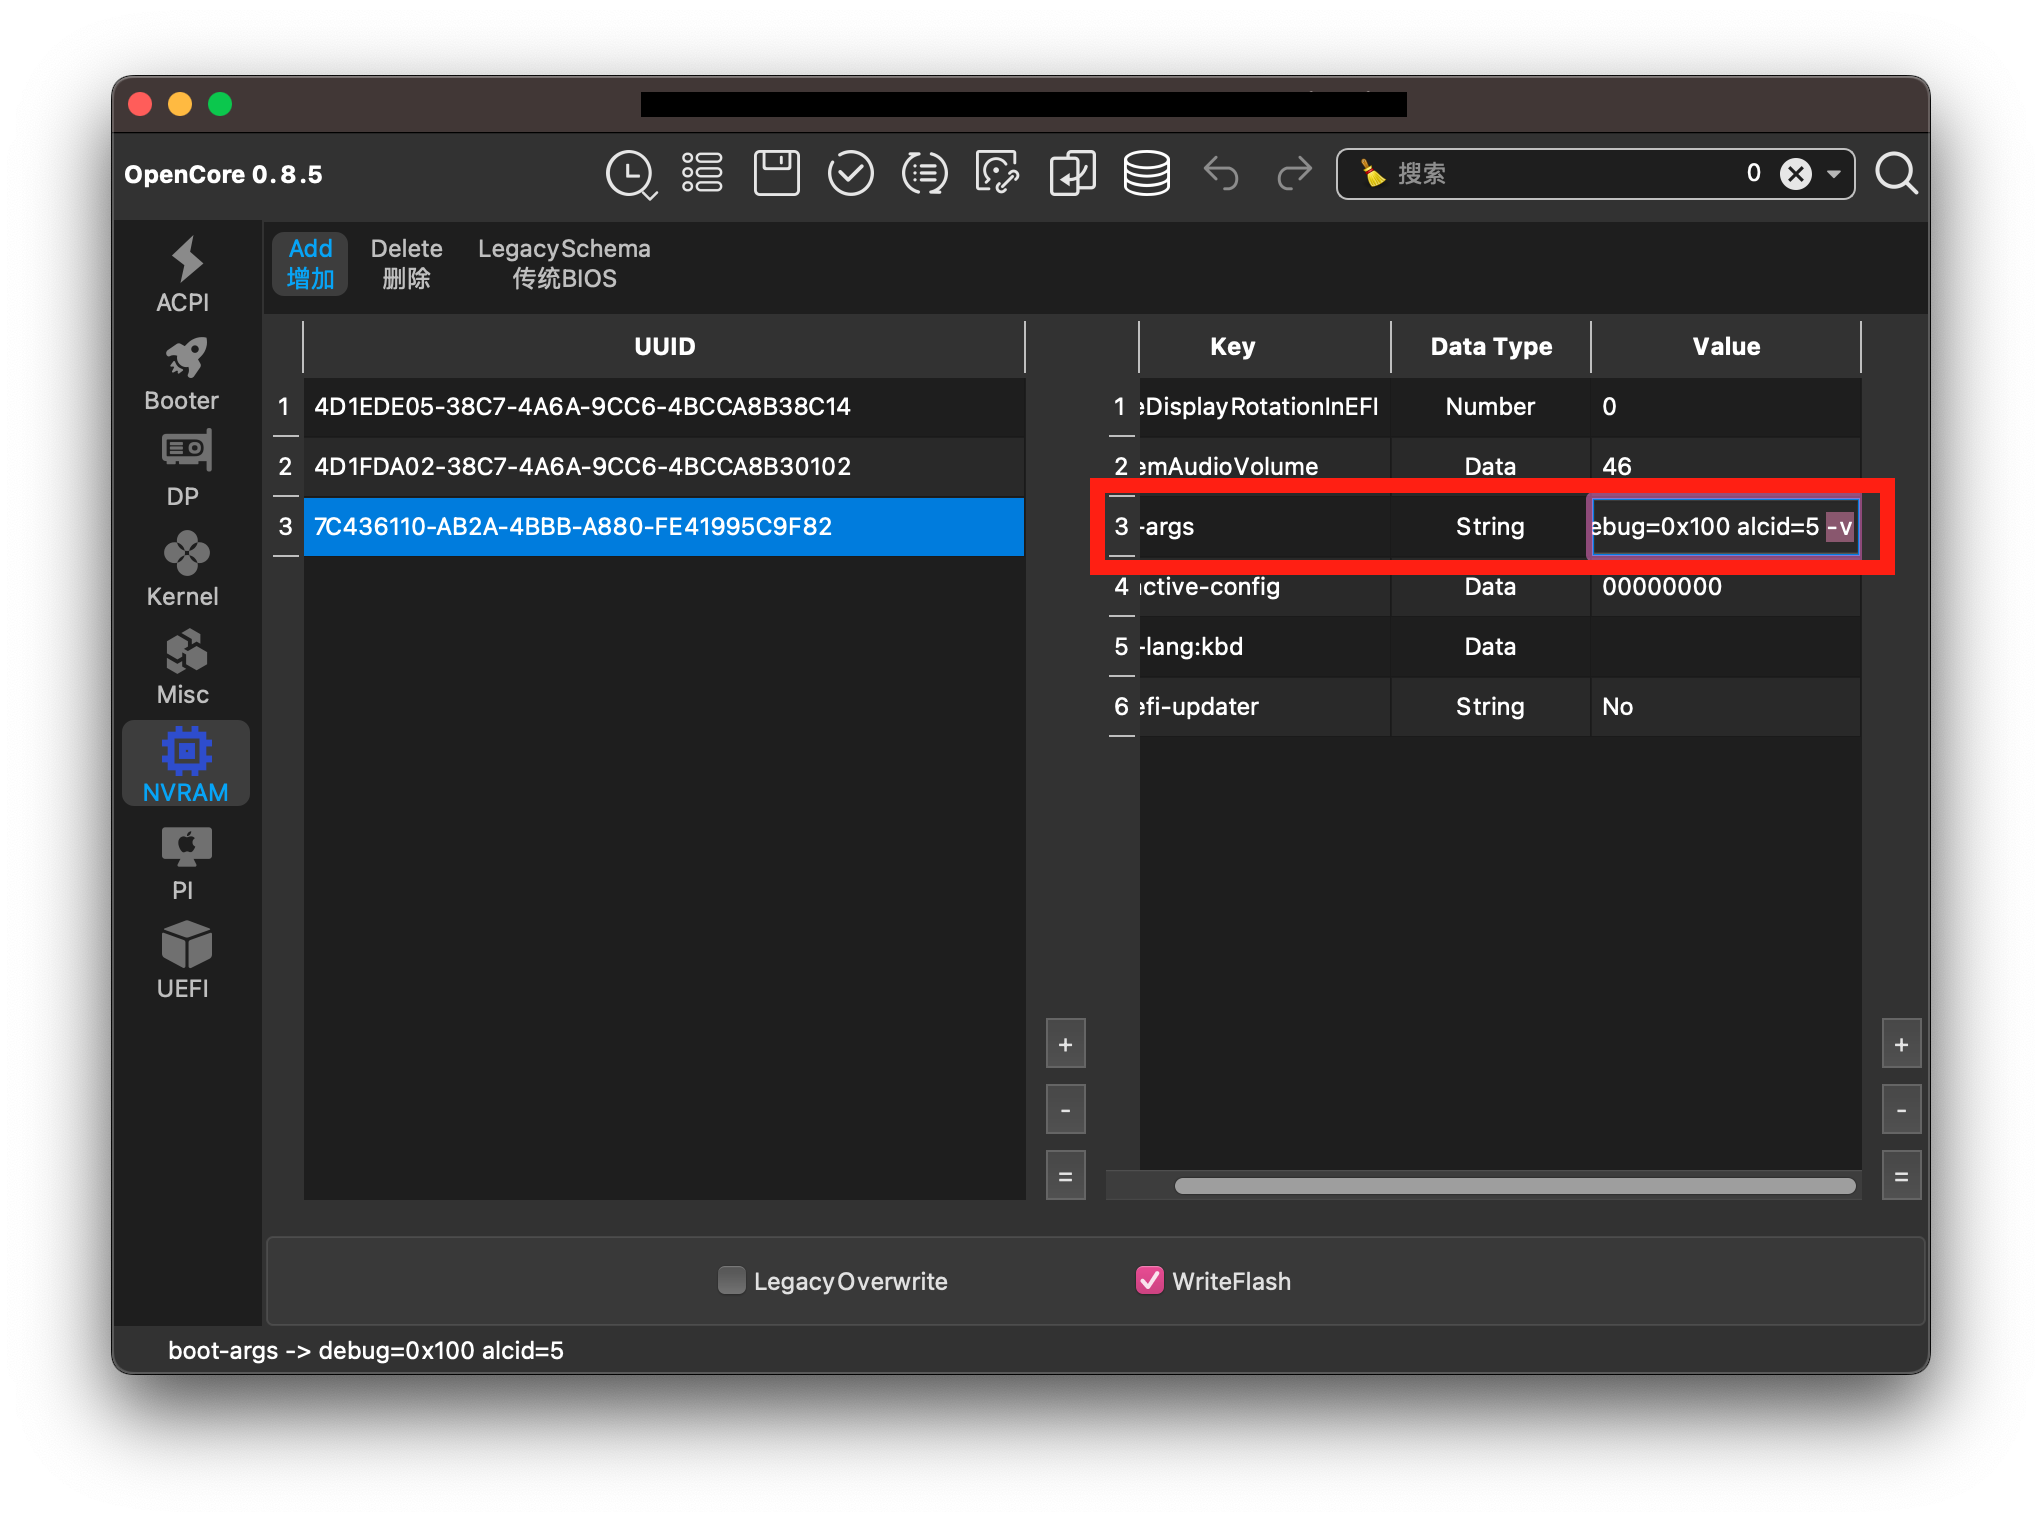Switch to the Delete tab
Screen dimensions: 2042x1522
coord(406,263)
